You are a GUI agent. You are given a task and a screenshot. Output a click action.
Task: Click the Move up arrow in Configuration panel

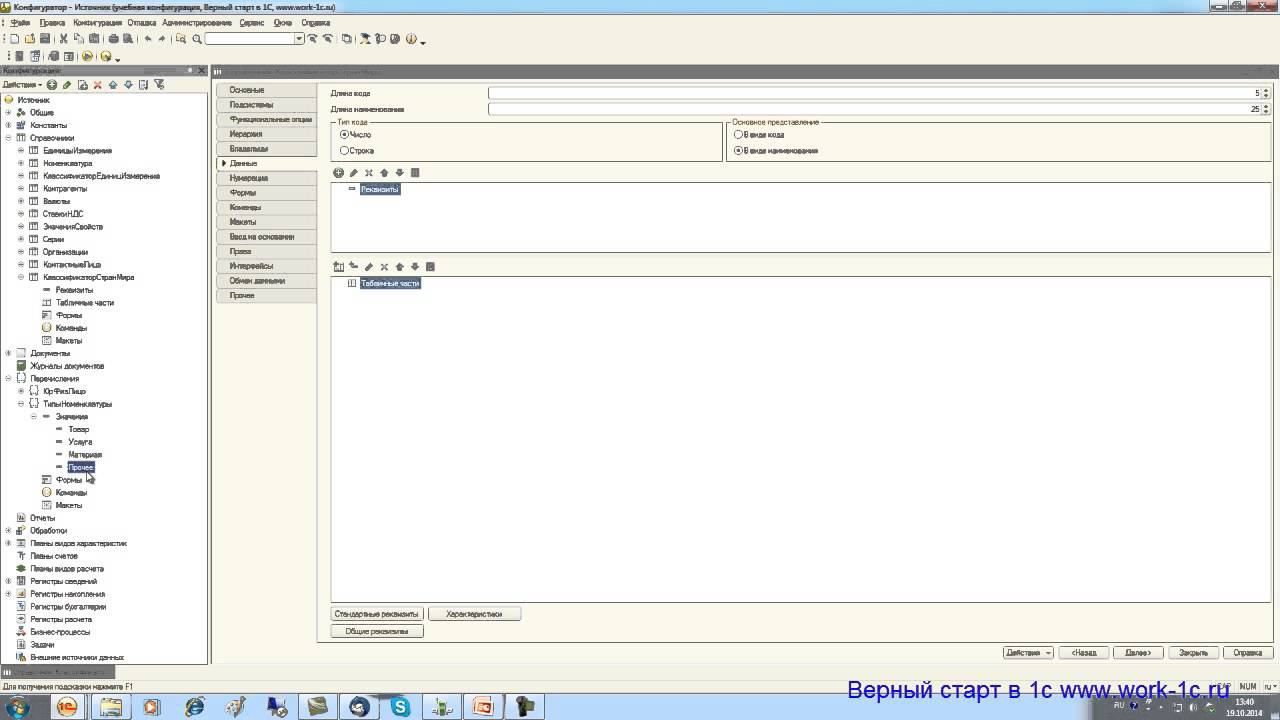(x=113, y=85)
